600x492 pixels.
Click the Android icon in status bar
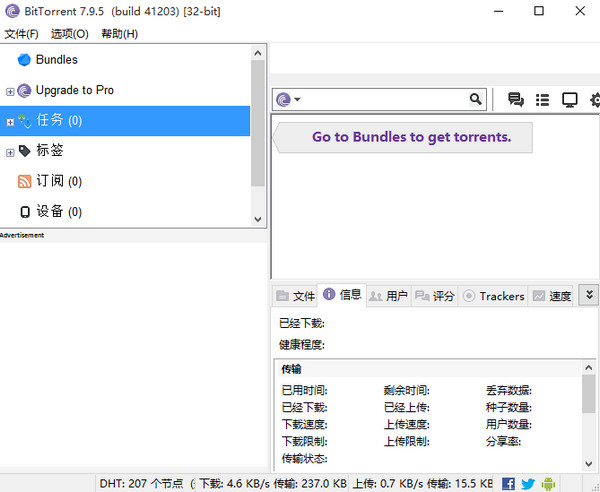[547, 483]
